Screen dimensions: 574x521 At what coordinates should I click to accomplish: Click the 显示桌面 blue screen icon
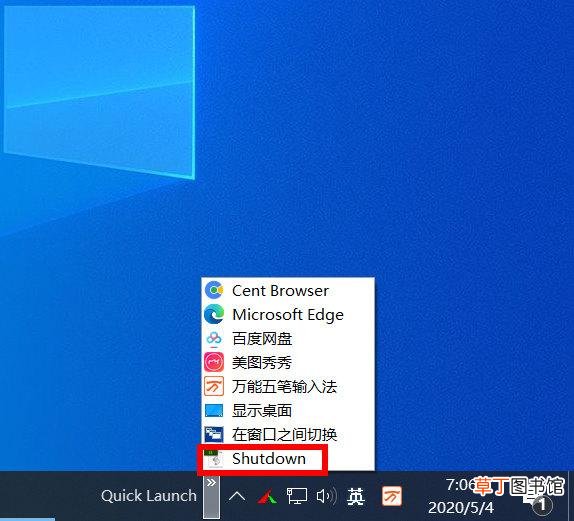click(214, 410)
